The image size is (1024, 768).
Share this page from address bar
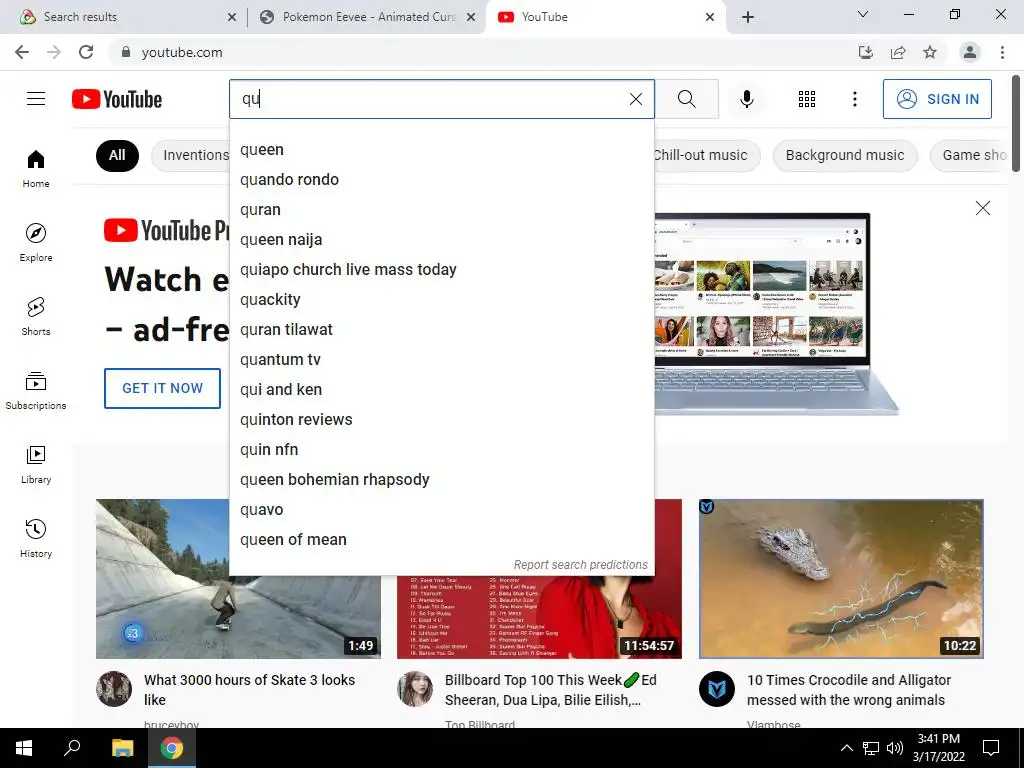(898, 52)
